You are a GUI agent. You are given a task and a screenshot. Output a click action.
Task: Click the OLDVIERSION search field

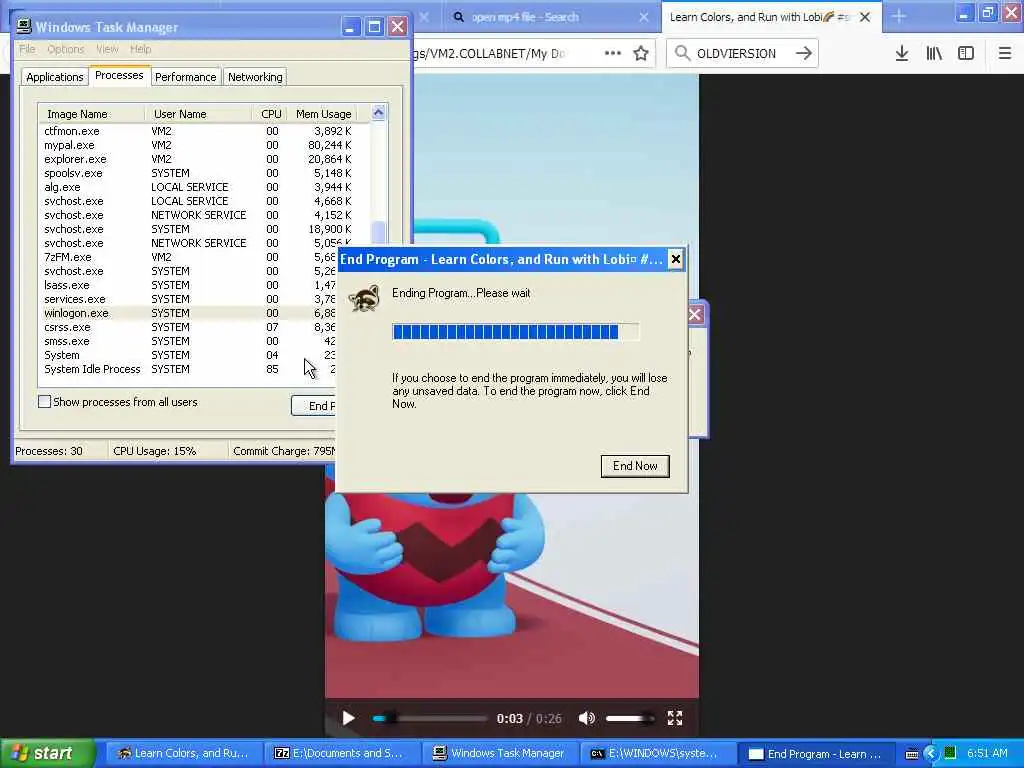pos(741,54)
